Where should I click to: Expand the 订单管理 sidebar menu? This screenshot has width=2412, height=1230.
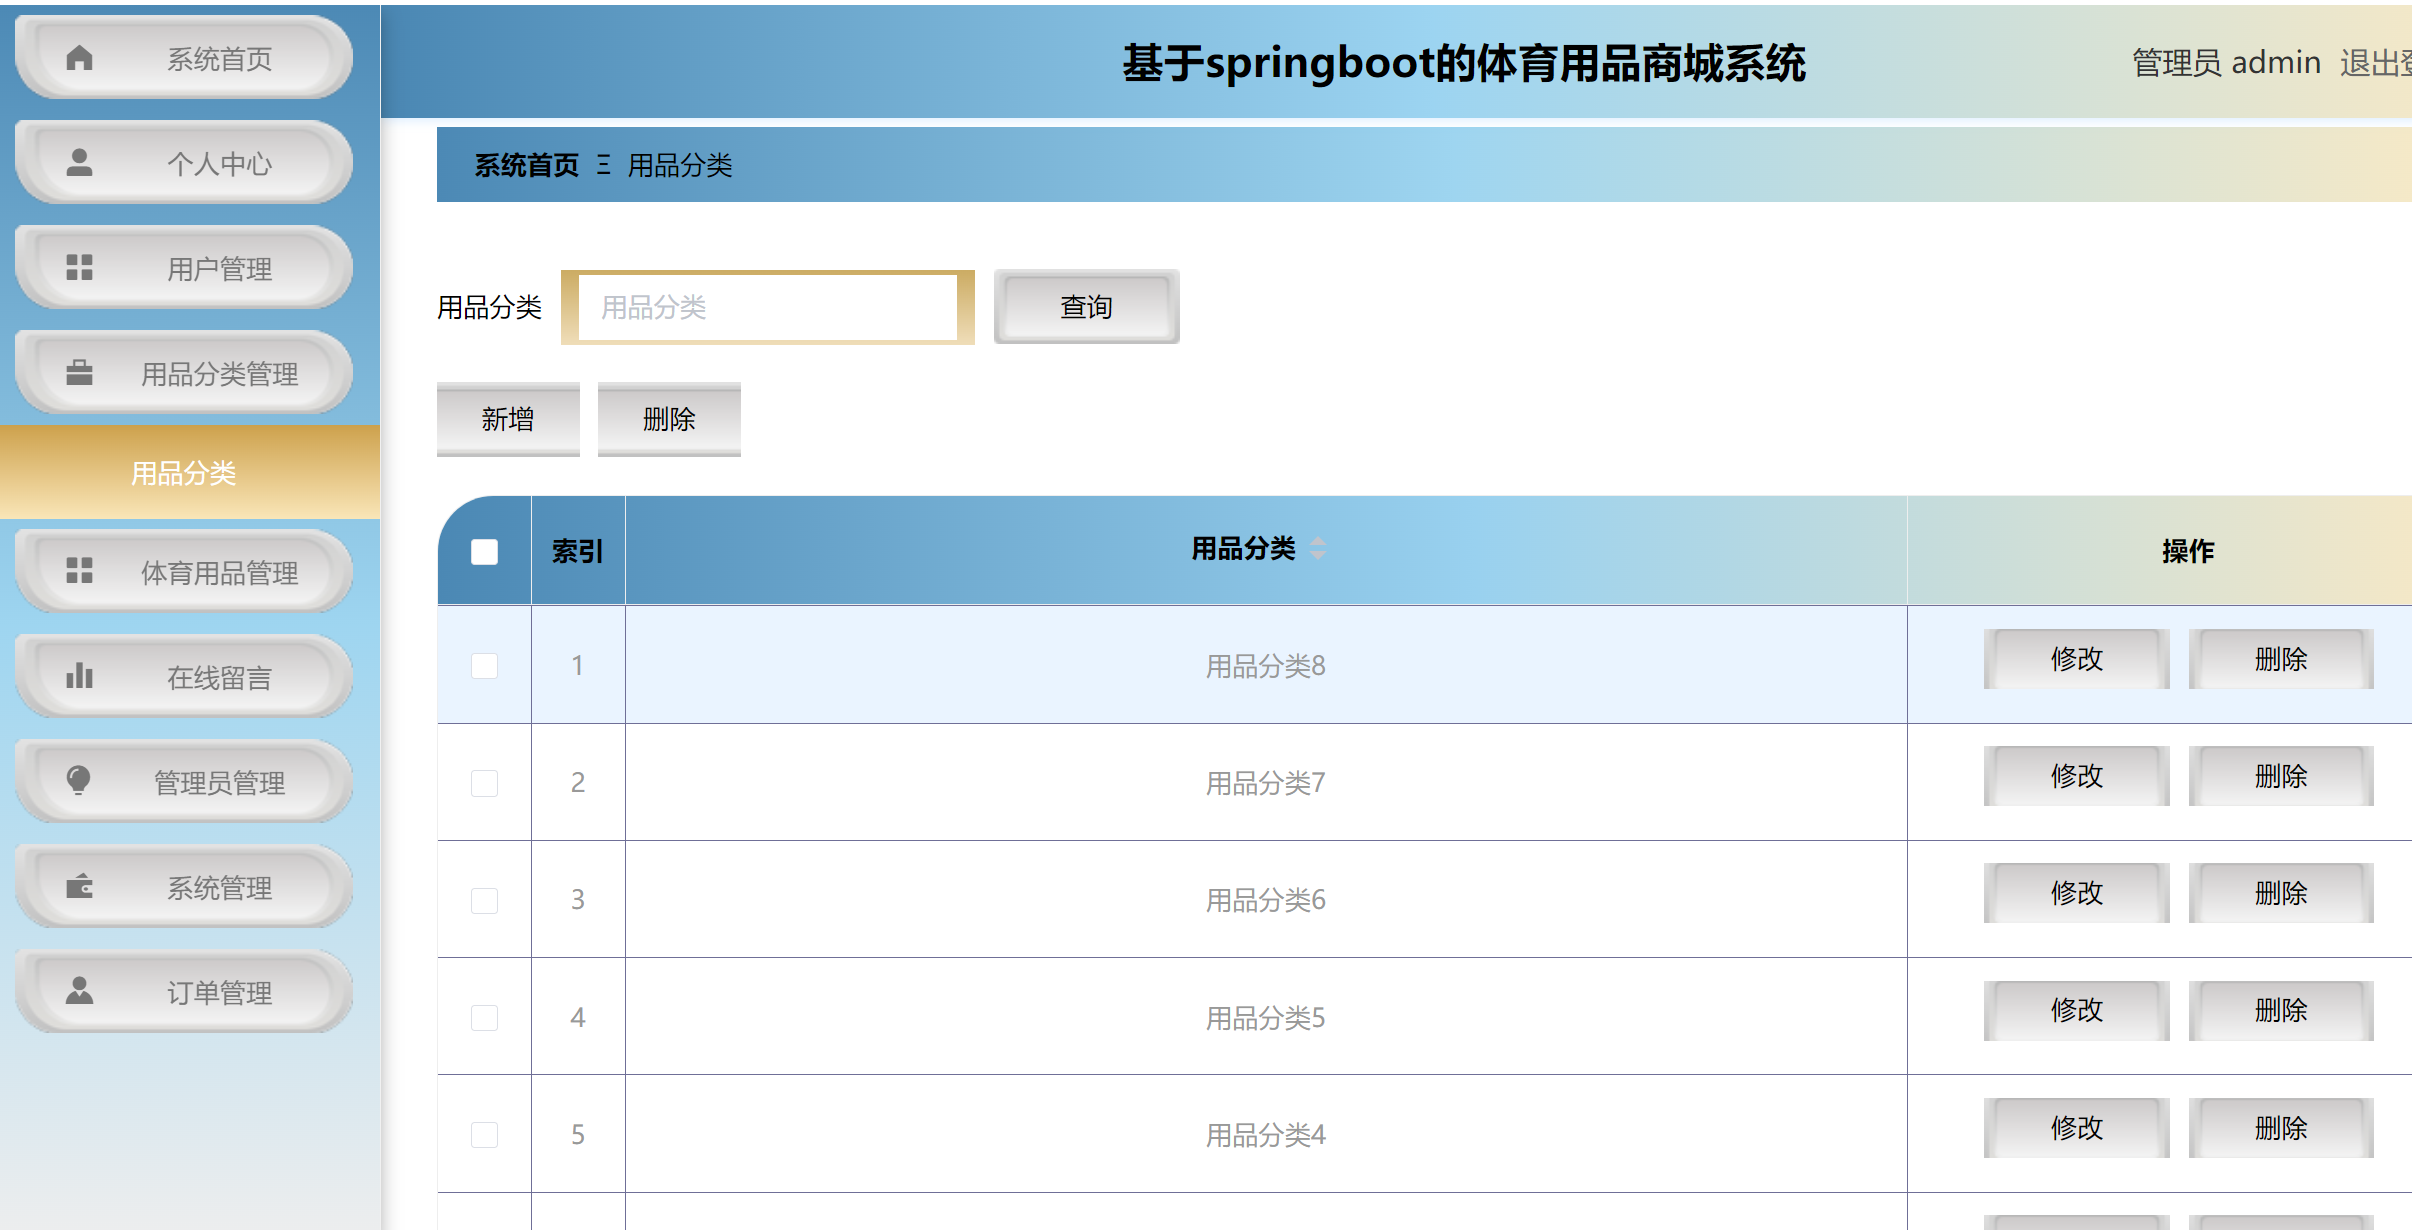(x=184, y=992)
